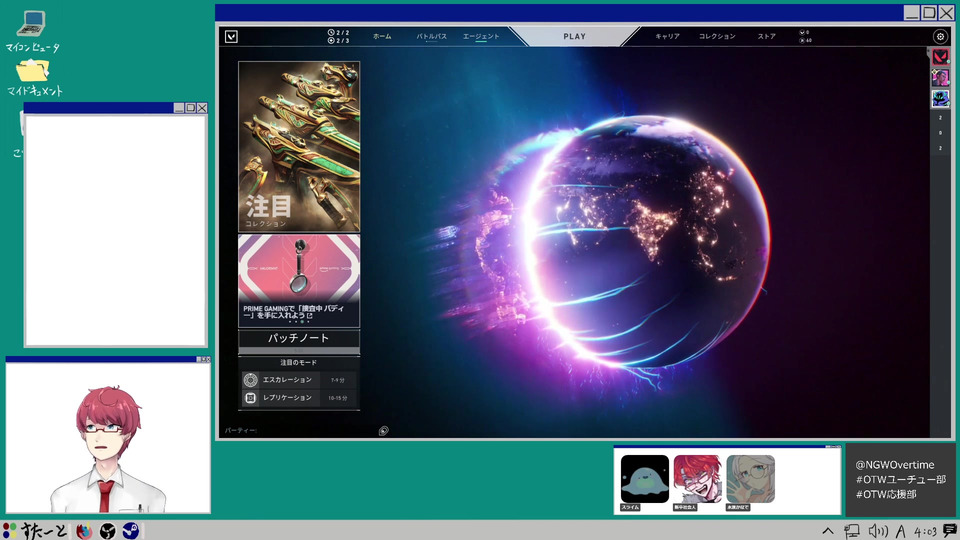This screenshot has height=540, width=960.
Task: Open the PRIME GAMING promotion card
Action: pyautogui.click(x=299, y=280)
